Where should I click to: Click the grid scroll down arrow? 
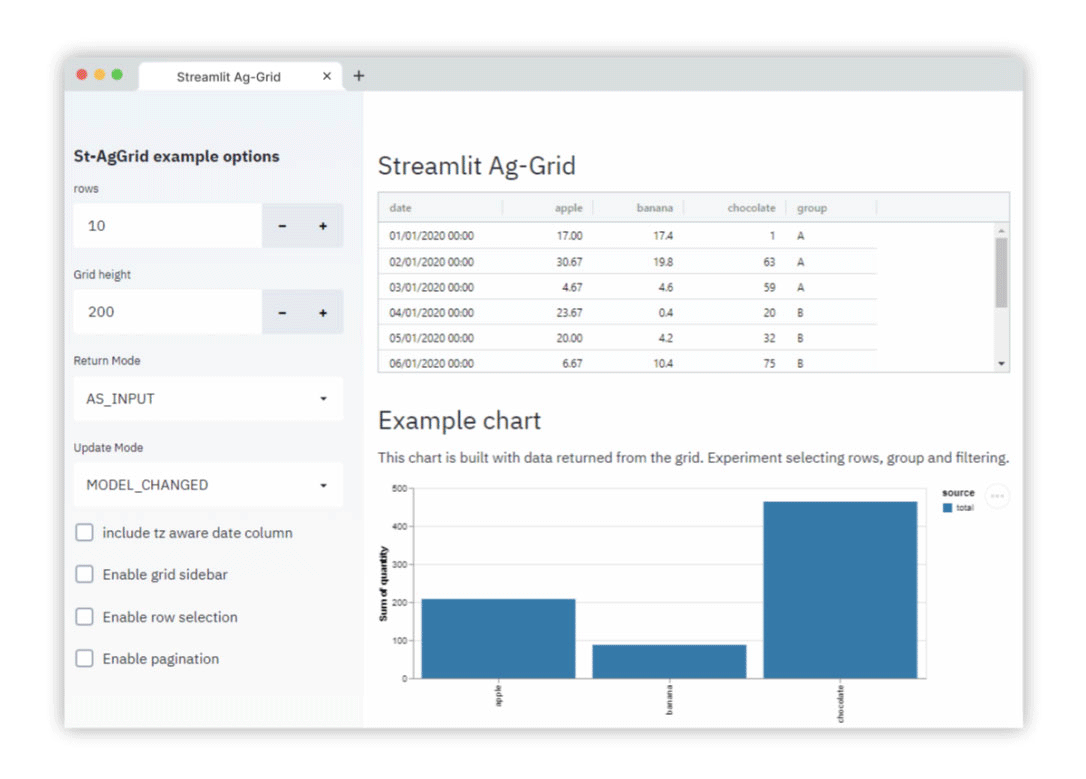1002,364
